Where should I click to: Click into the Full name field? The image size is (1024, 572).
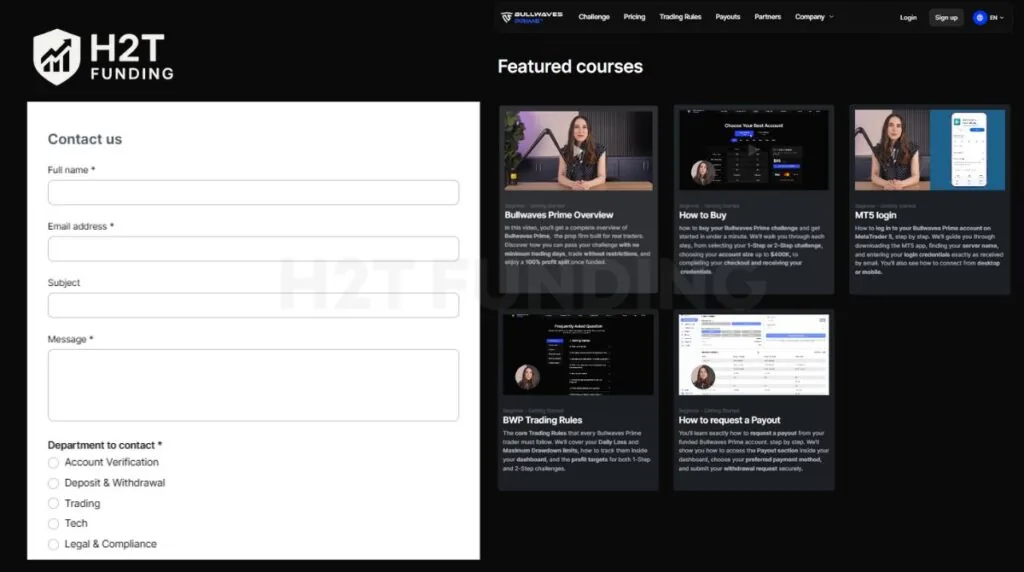click(x=253, y=193)
